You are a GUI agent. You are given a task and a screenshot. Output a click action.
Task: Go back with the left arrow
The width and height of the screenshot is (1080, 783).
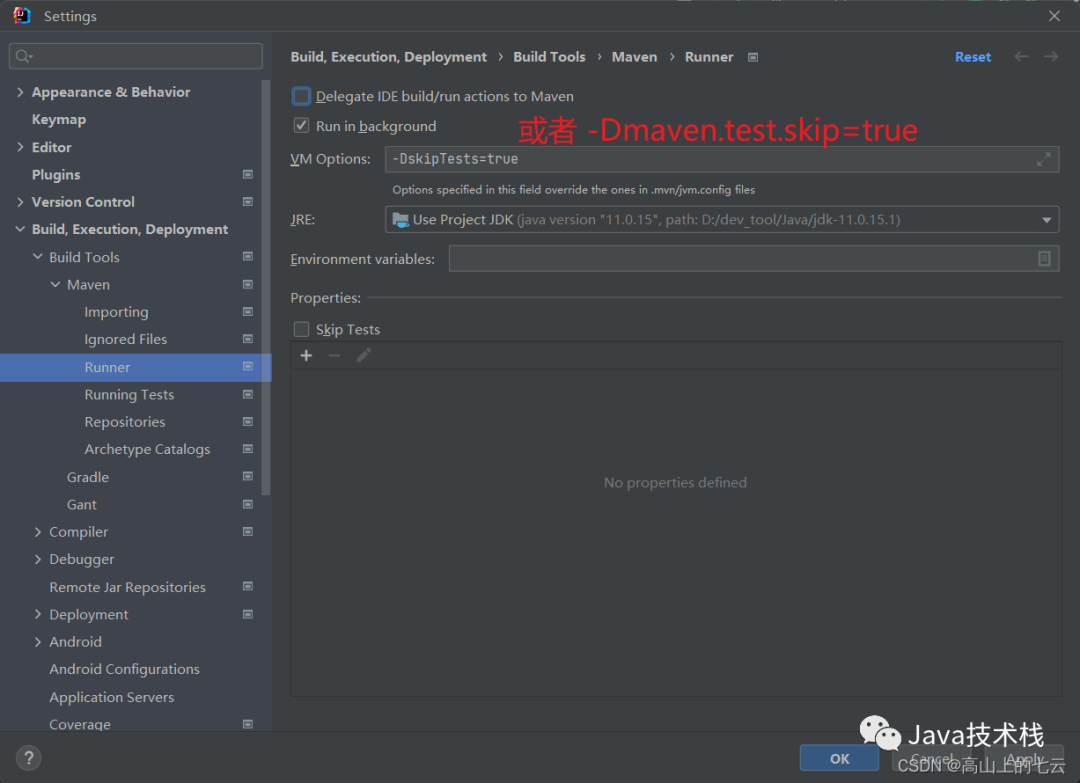coord(1021,56)
